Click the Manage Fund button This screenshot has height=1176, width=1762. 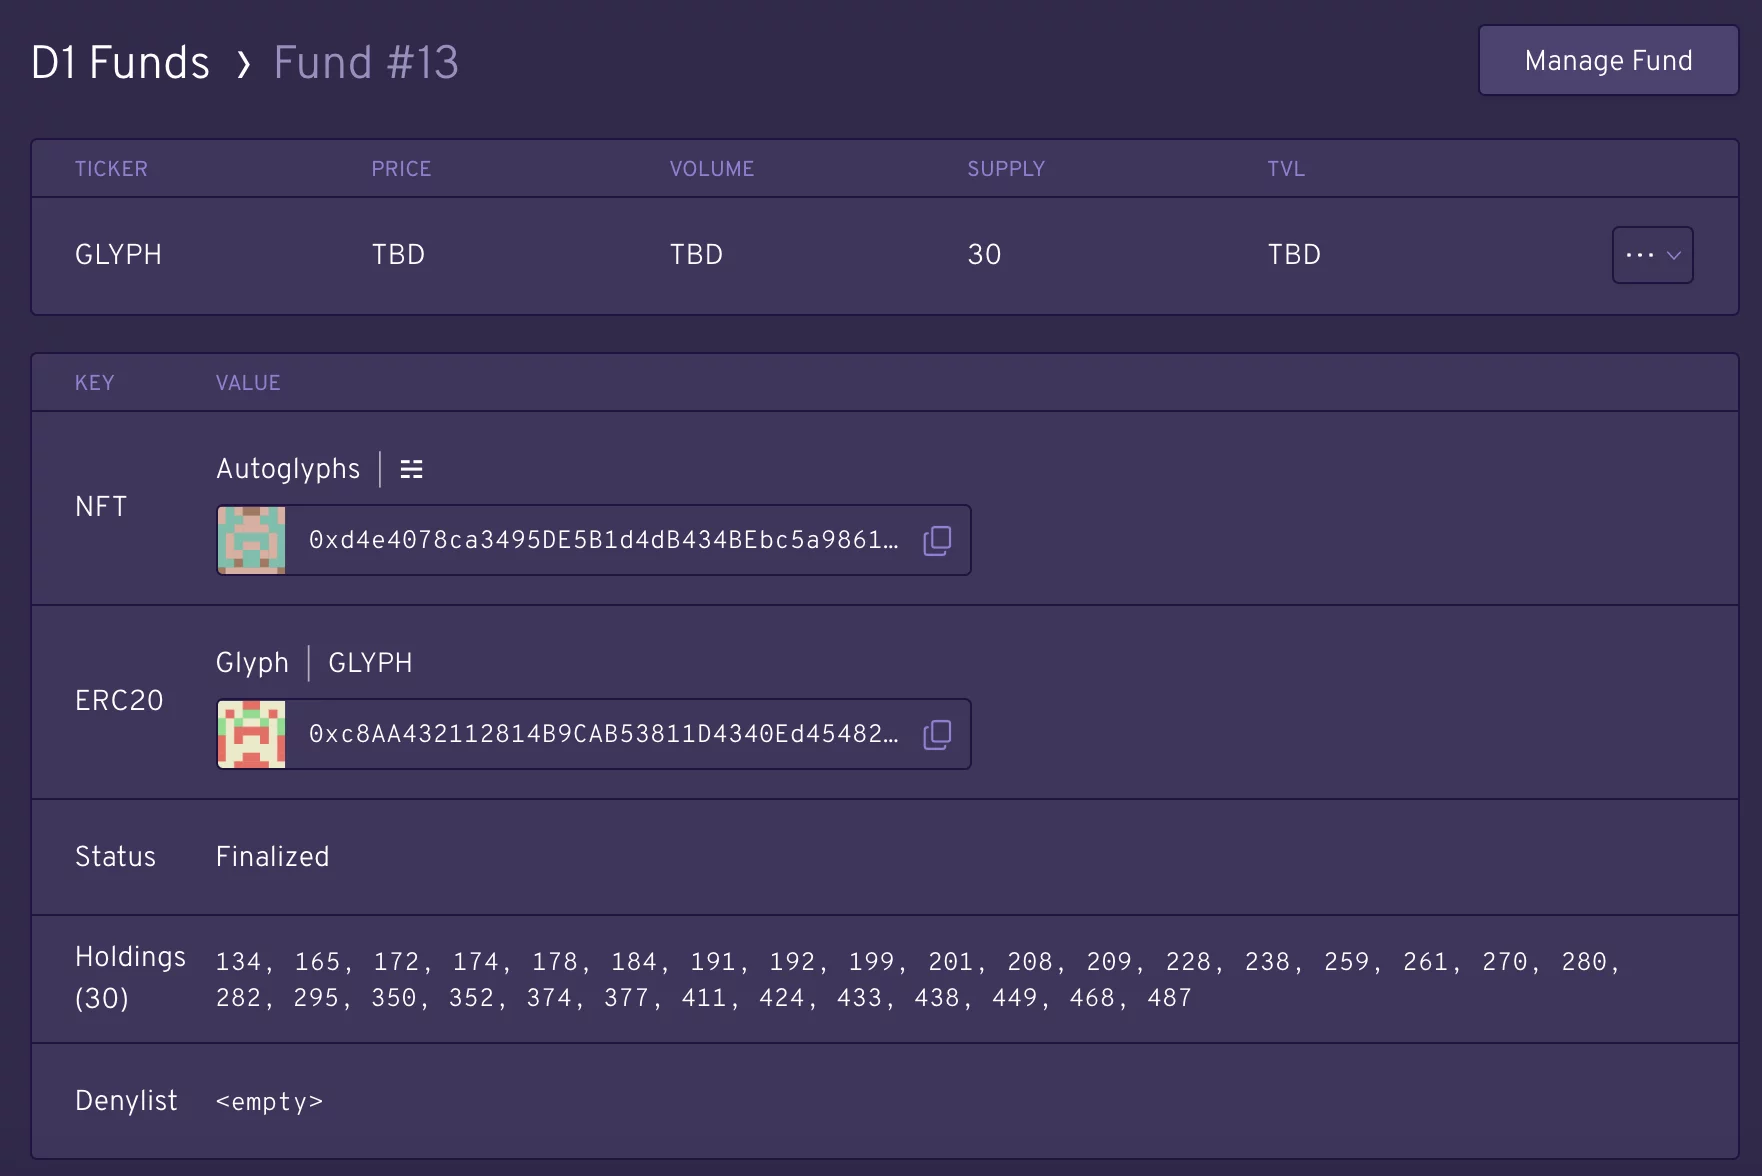coord(1608,61)
